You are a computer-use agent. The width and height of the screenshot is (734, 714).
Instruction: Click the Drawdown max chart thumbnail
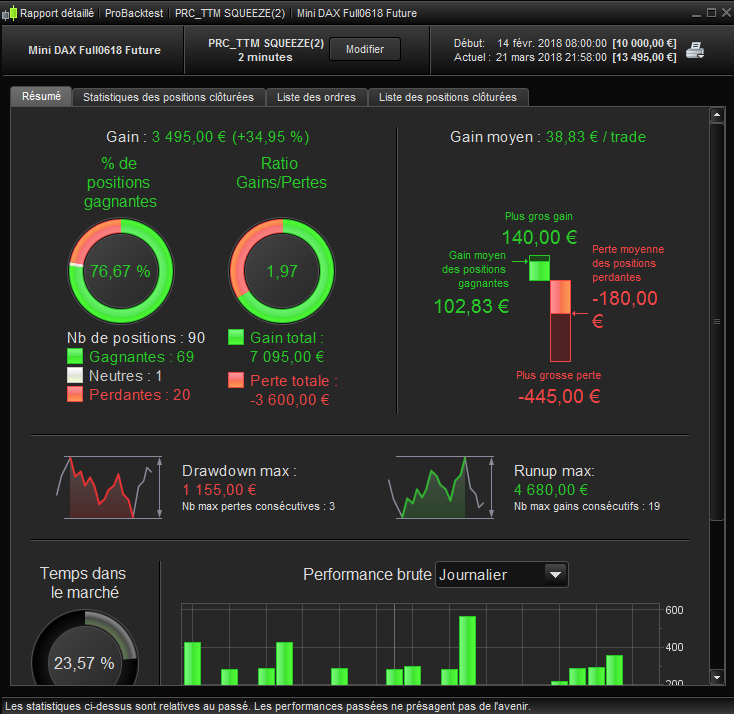pos(110,487)
